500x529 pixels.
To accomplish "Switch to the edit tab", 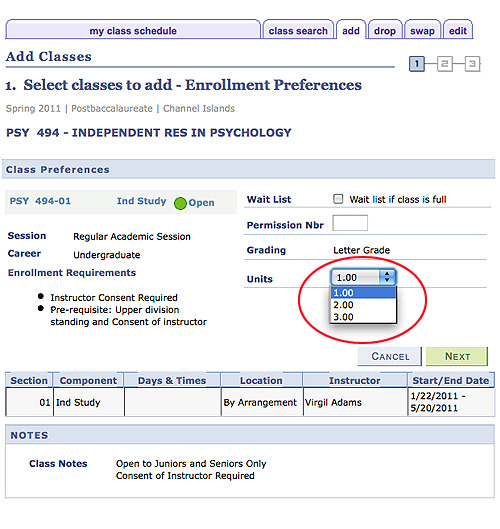I will pyautogui.click(x=458, y=30).
